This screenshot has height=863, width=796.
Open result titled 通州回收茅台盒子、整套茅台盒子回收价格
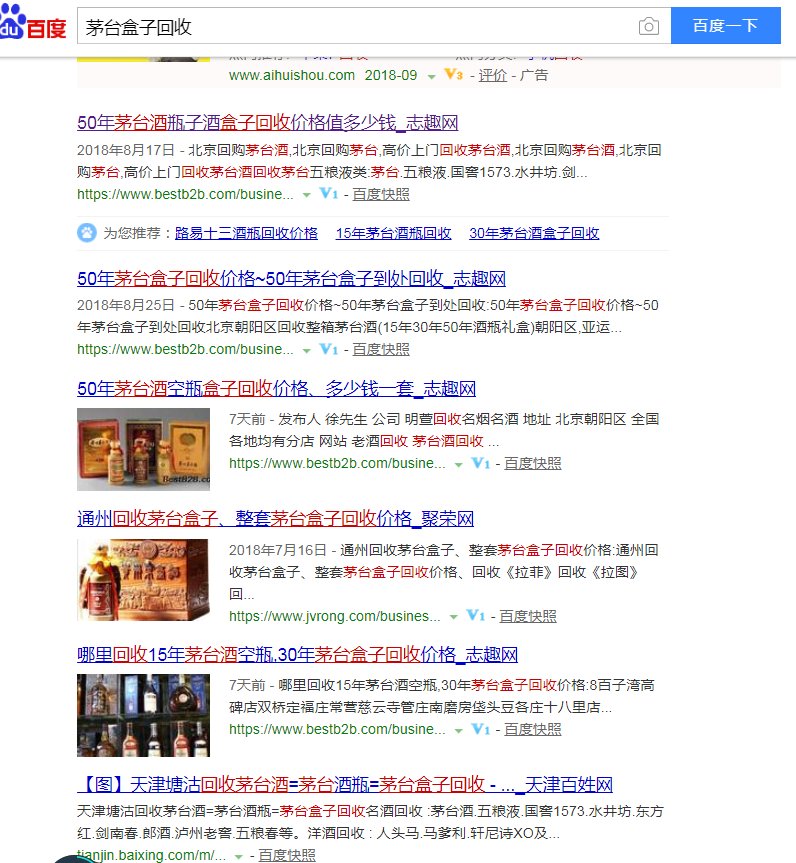275,519
